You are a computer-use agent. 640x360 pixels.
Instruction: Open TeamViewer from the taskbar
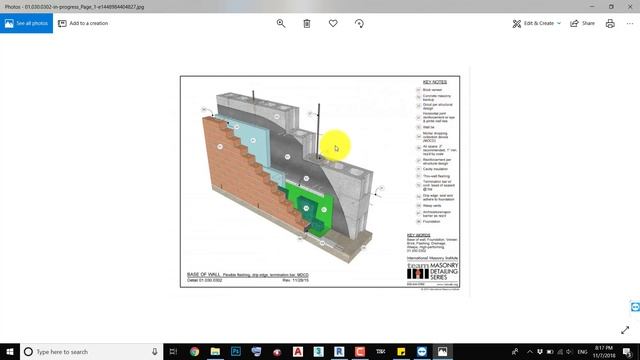point(422,351)
